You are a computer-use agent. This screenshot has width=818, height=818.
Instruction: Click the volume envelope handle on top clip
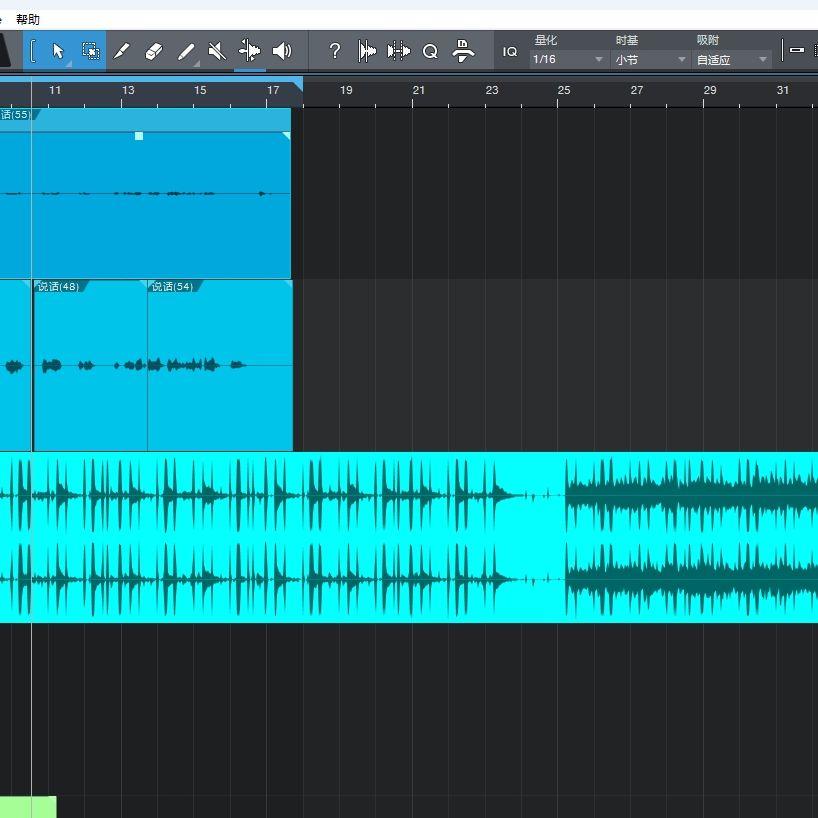tap(139, 136)
